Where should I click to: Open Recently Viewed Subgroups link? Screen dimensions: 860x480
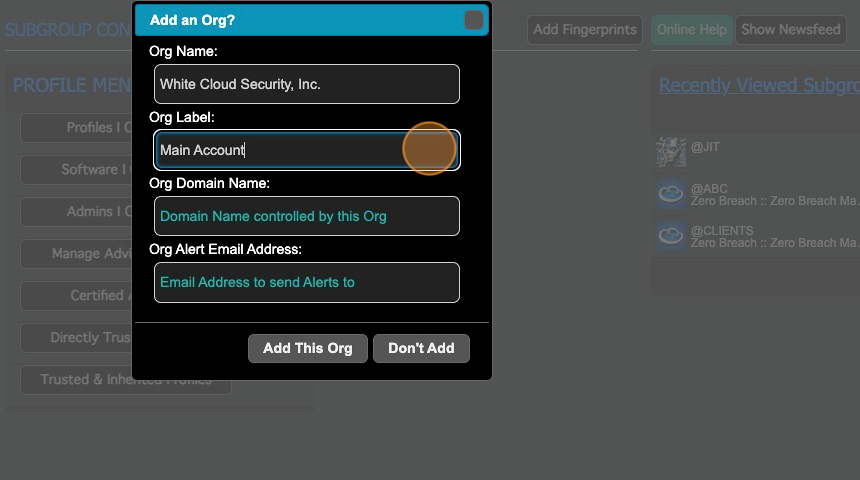click(758, 86)
